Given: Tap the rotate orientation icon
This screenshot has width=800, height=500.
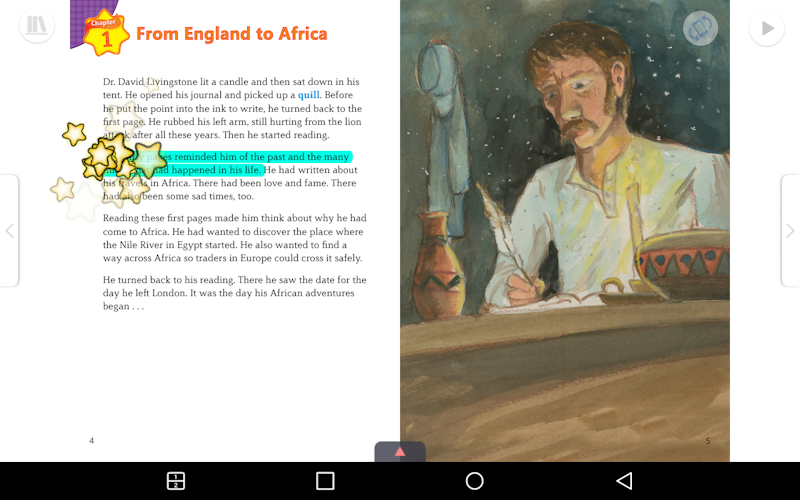Looking at the screenshot, I should pyautogui.click(x=700, y=28).
